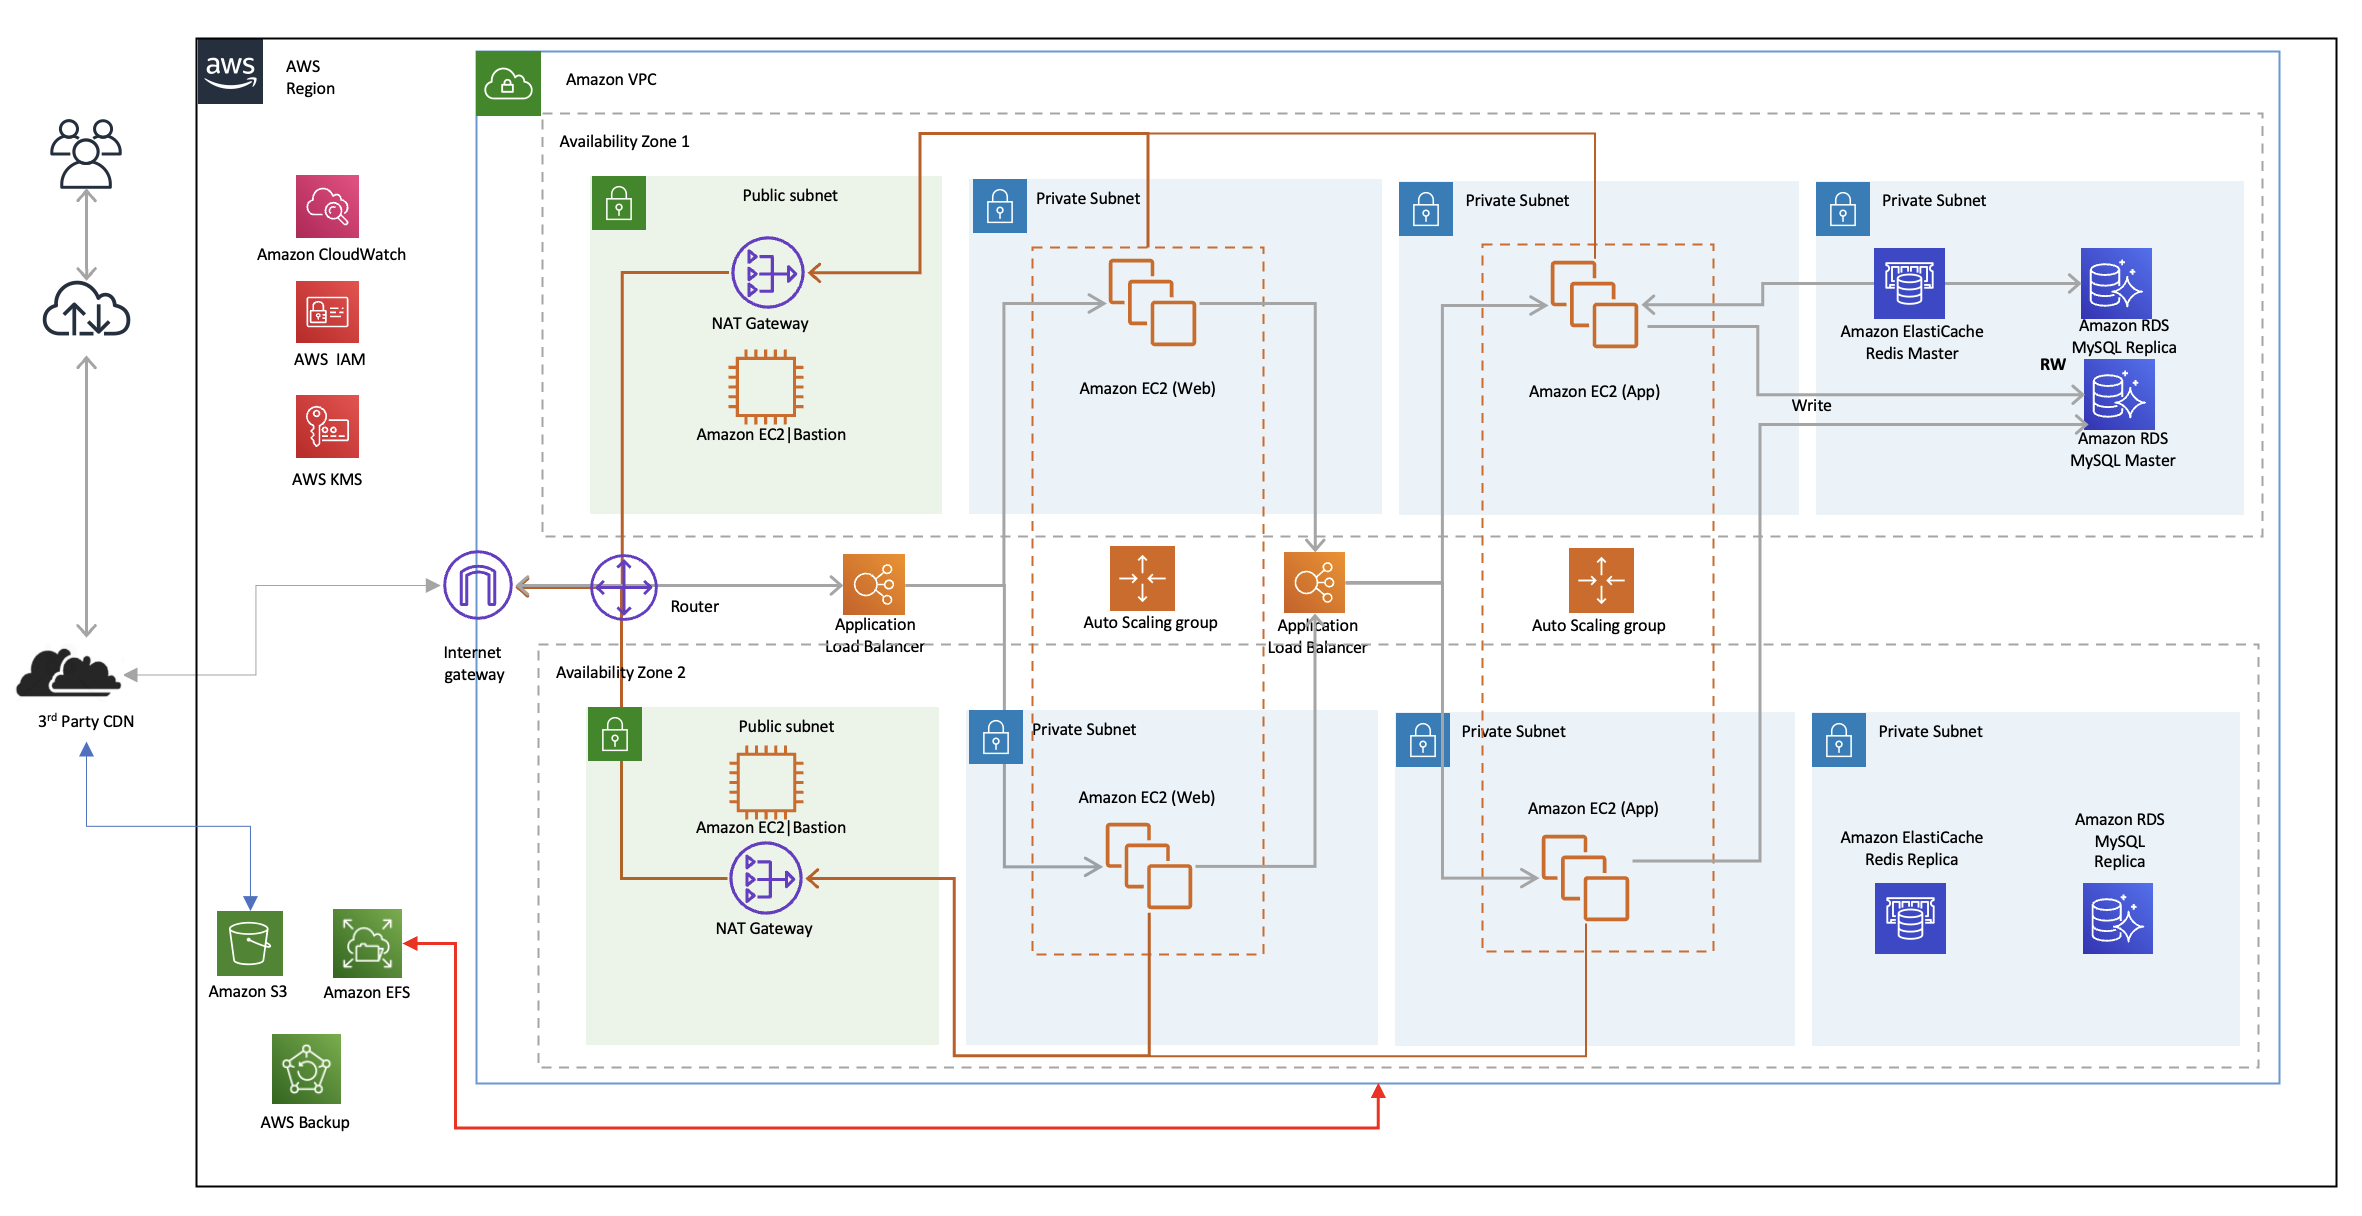Select the 'Availability Zone 2' label
Image resolution: width=2362 pixels, height=1216 pixels.
click(621, 673)
